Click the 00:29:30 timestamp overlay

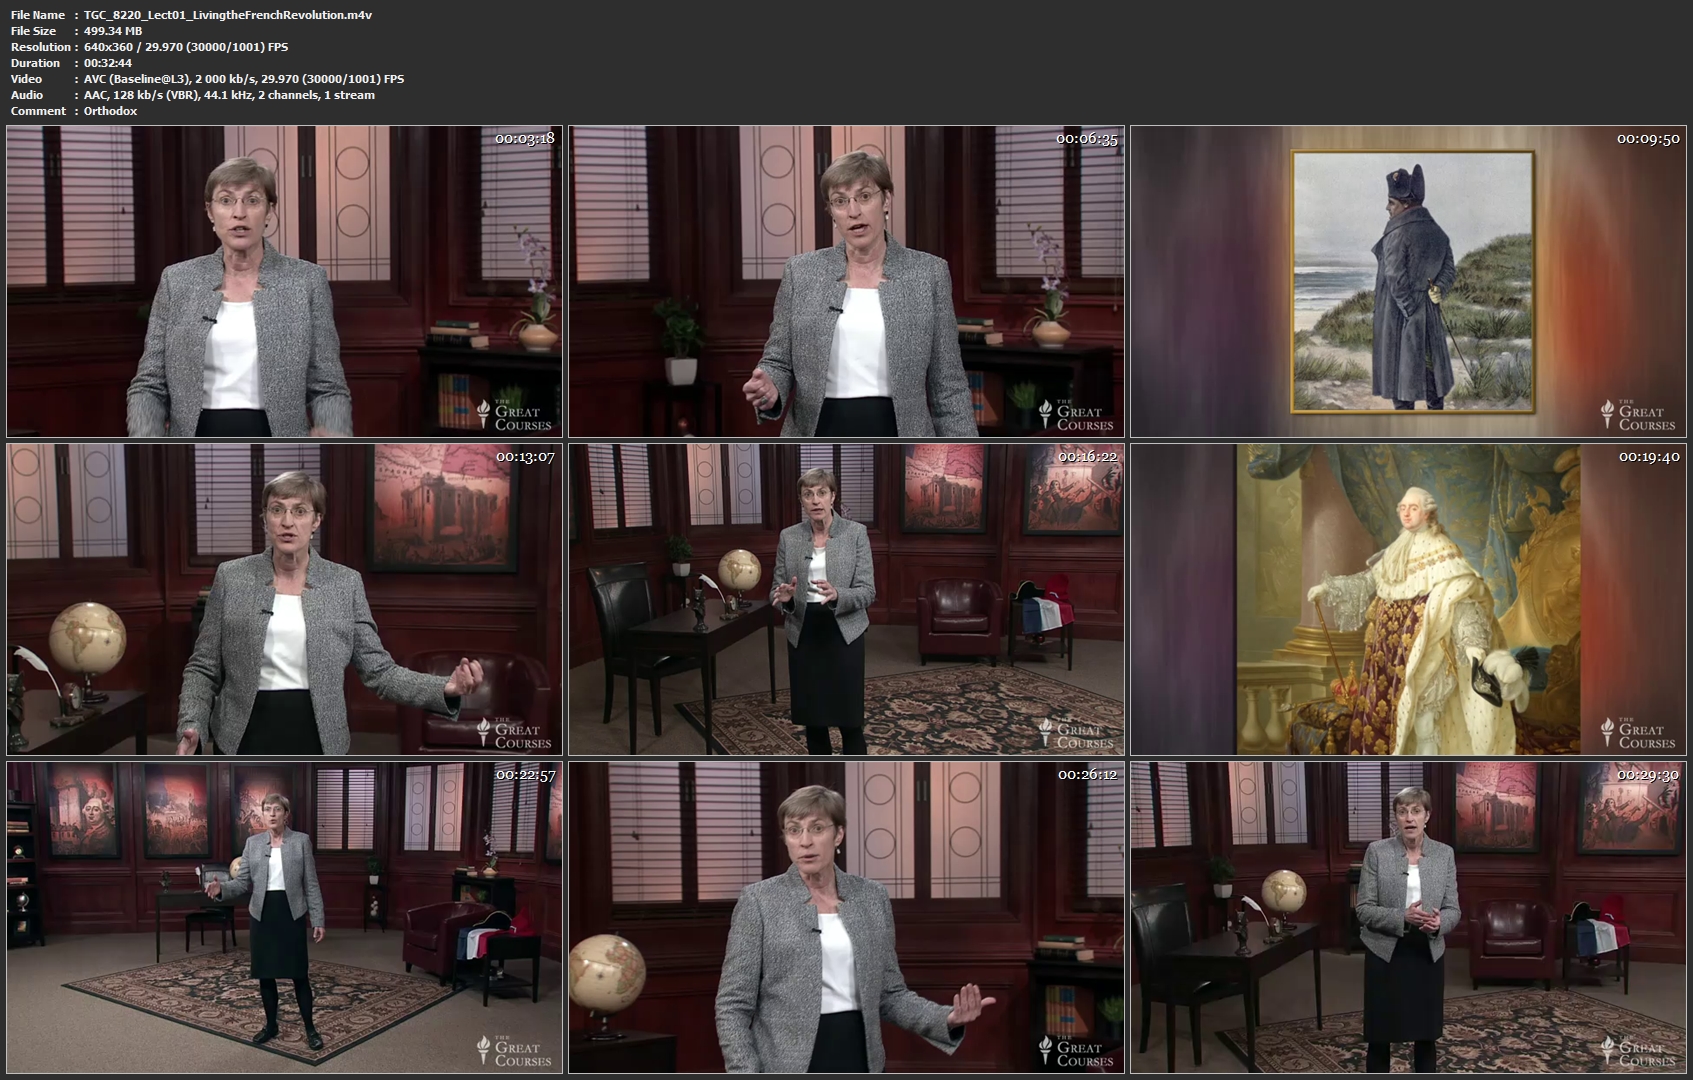click(x=1648, y=775)
